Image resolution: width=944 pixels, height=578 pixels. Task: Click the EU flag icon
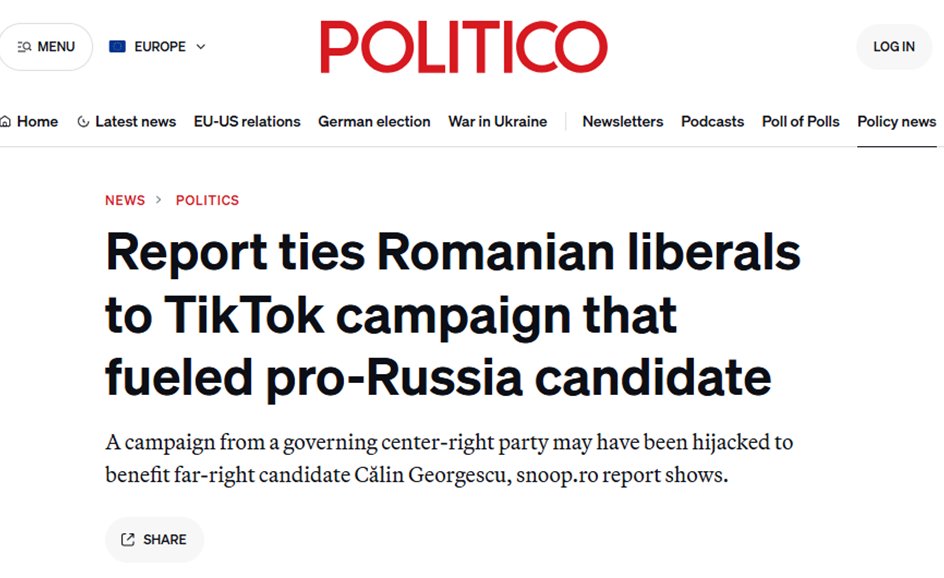(x=117, y=46)
